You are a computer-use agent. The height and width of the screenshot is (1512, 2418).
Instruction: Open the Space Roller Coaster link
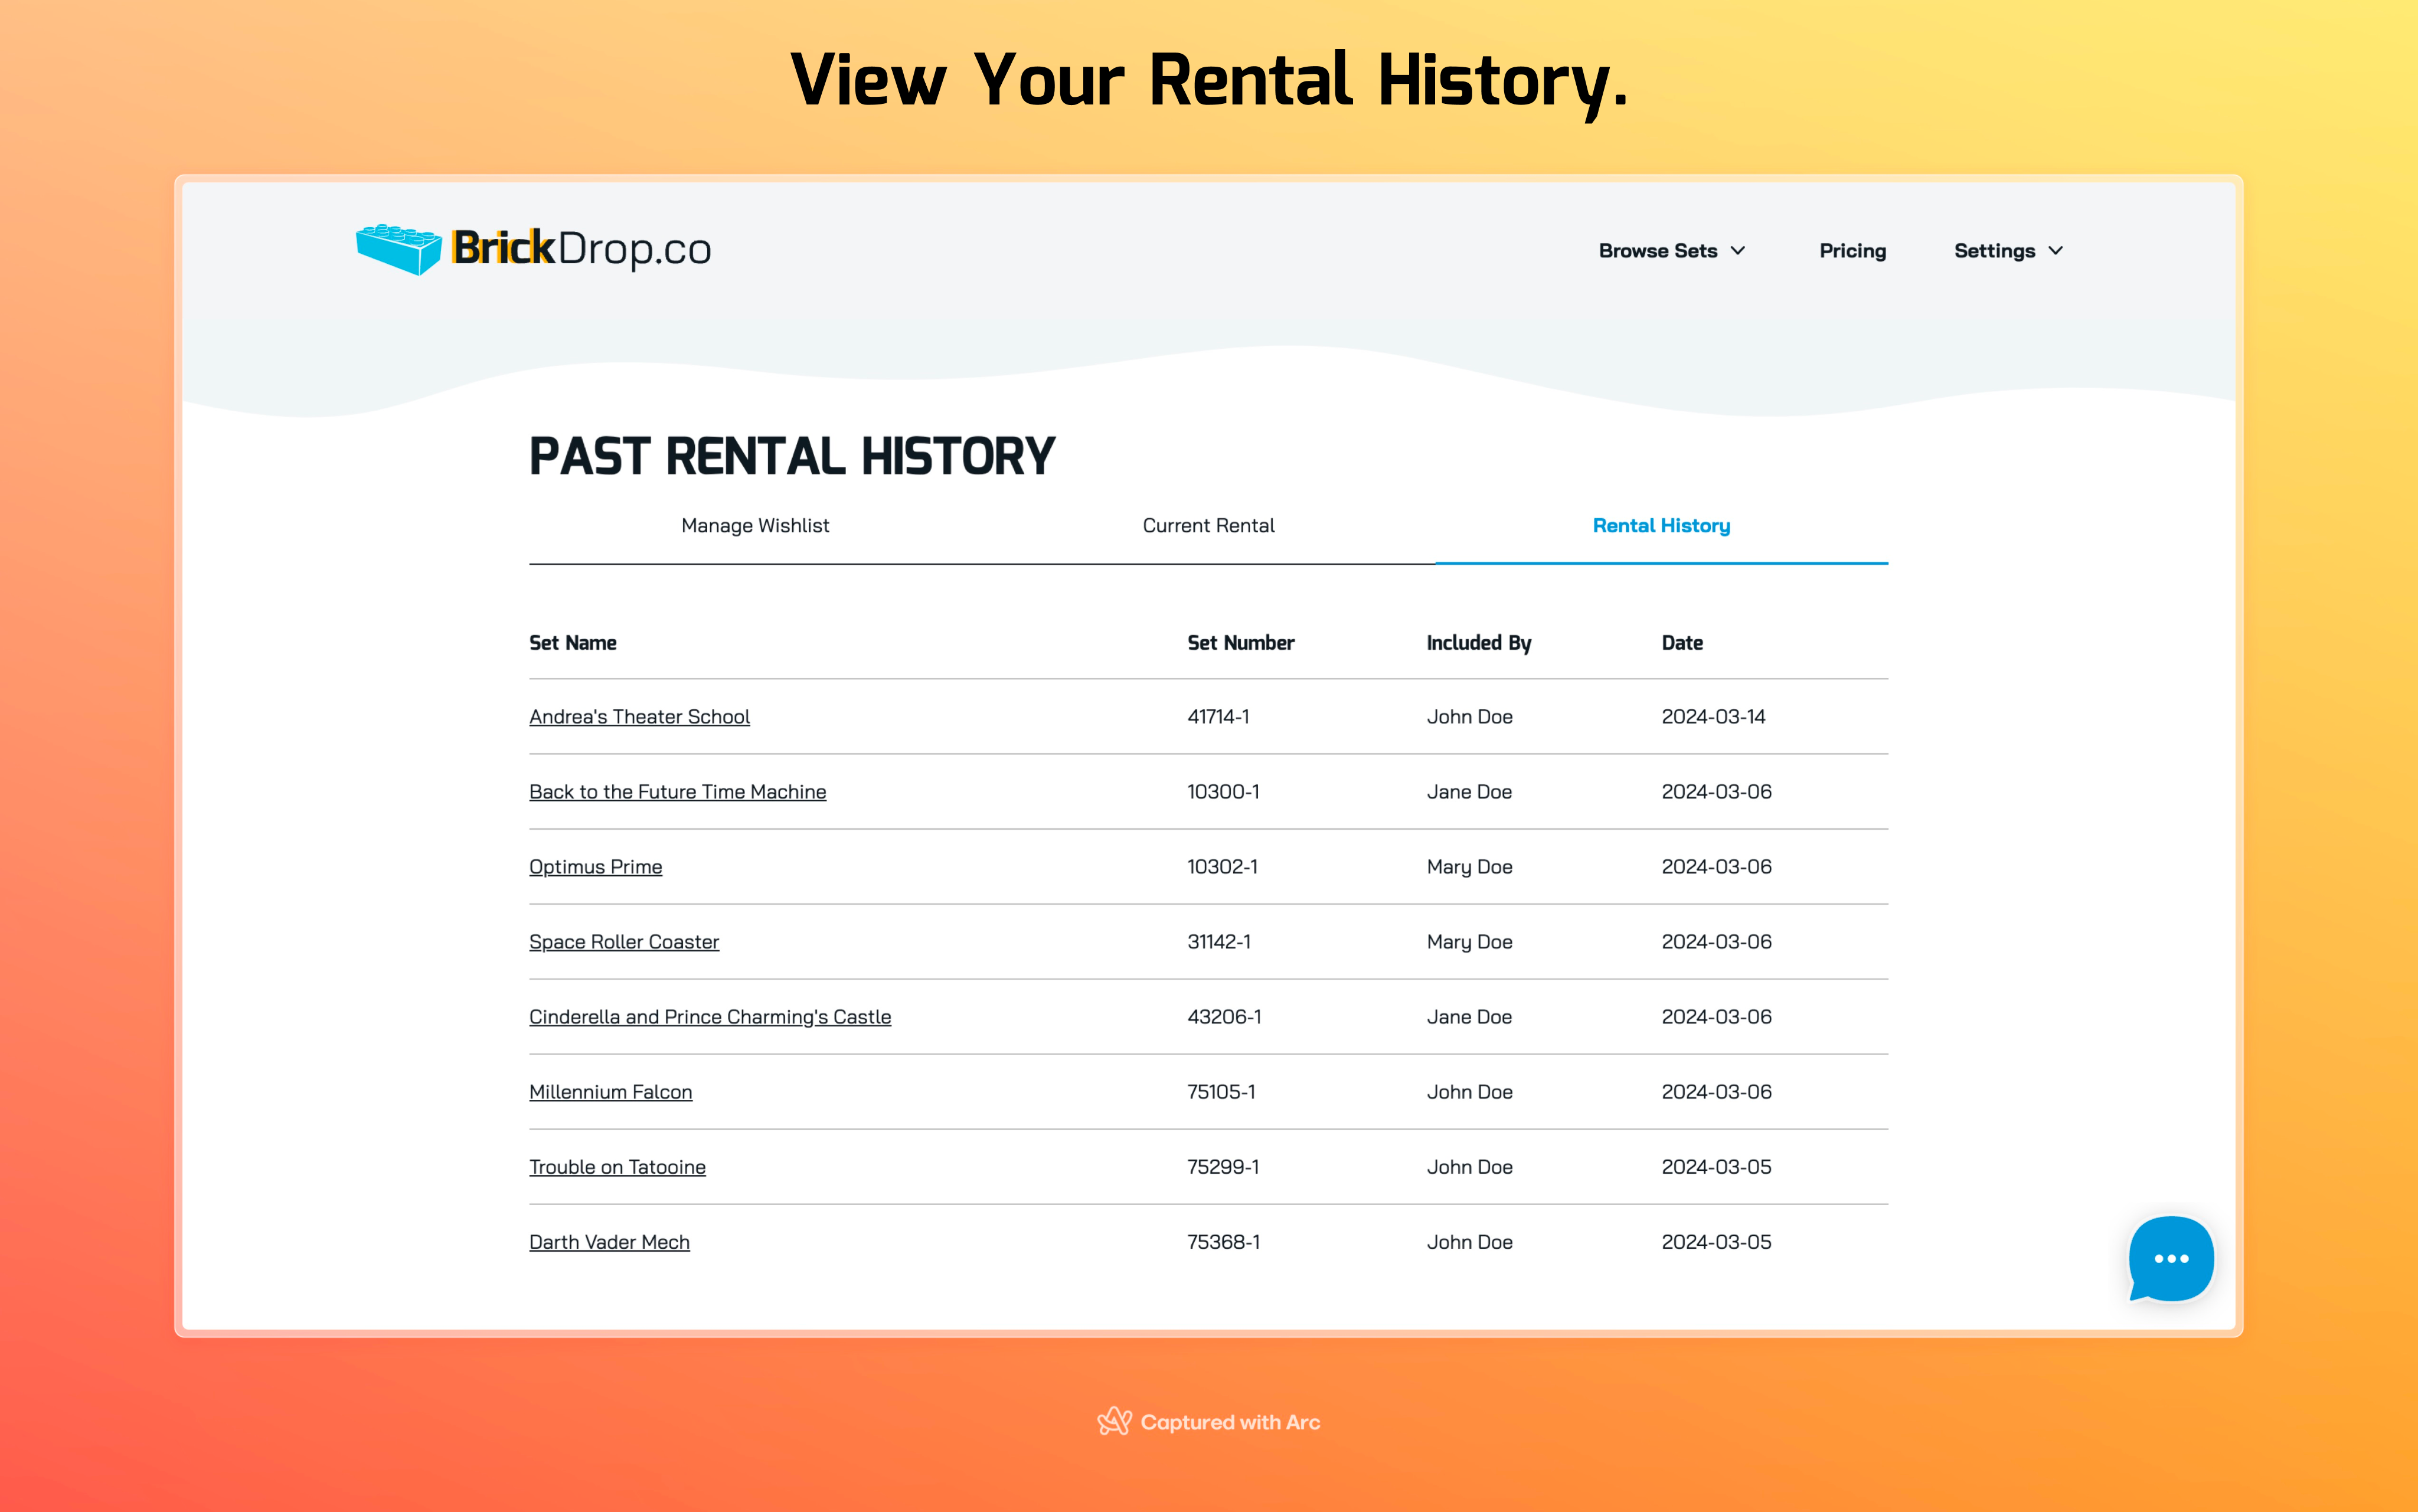click(624, 942)
